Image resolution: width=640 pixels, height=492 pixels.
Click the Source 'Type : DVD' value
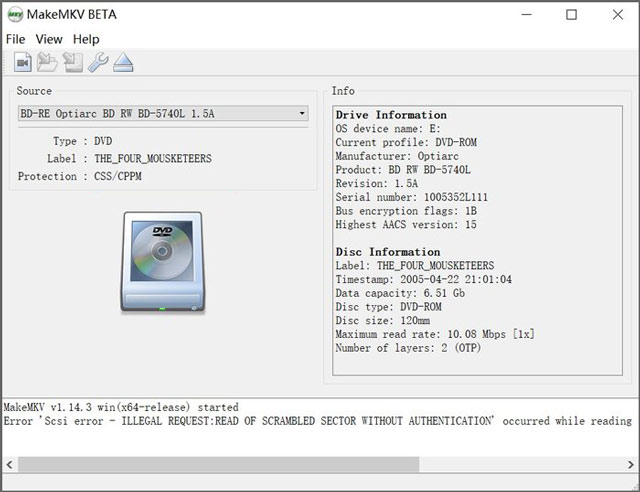point(103,141)
